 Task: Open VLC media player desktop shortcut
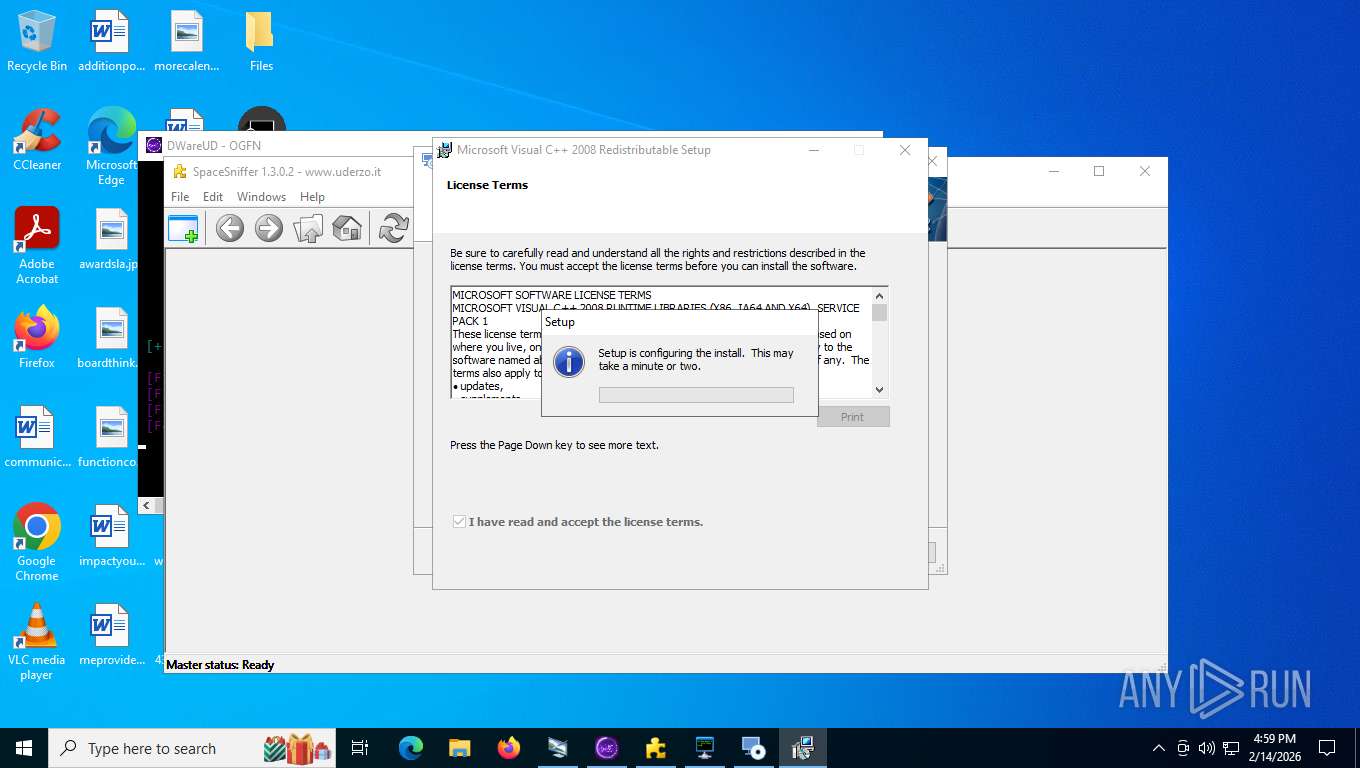click(37, 641)
